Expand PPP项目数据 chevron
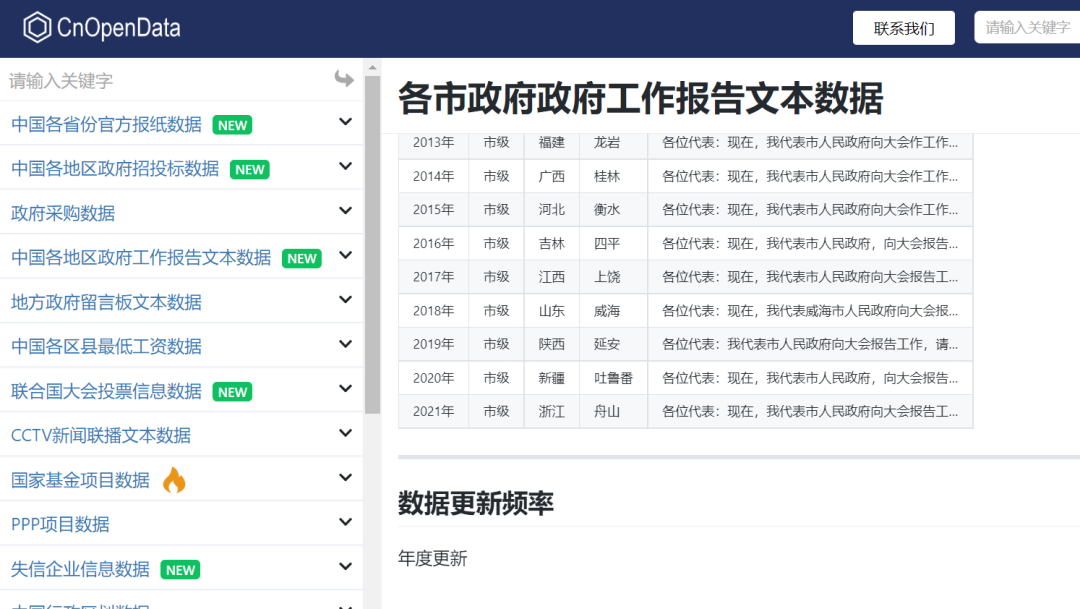1080x609 pixels. [x=346, y=522]
